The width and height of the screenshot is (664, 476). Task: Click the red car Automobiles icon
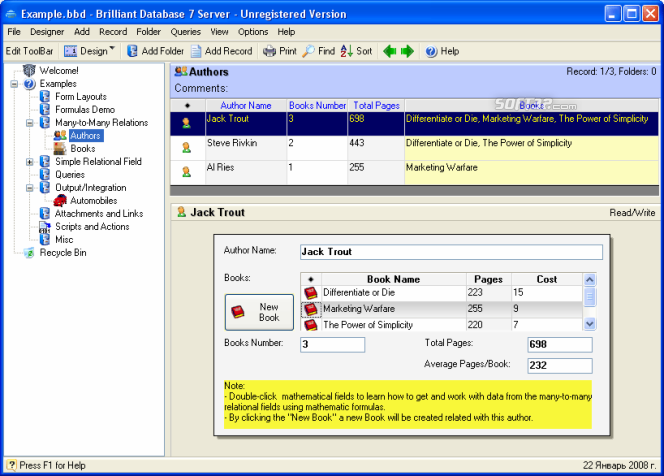[60, 200]
